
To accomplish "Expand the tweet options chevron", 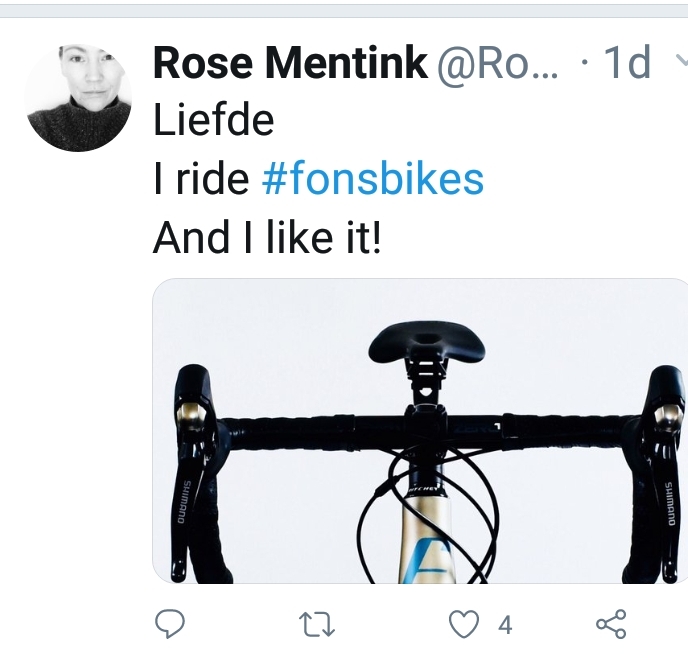I will (679, 62).
